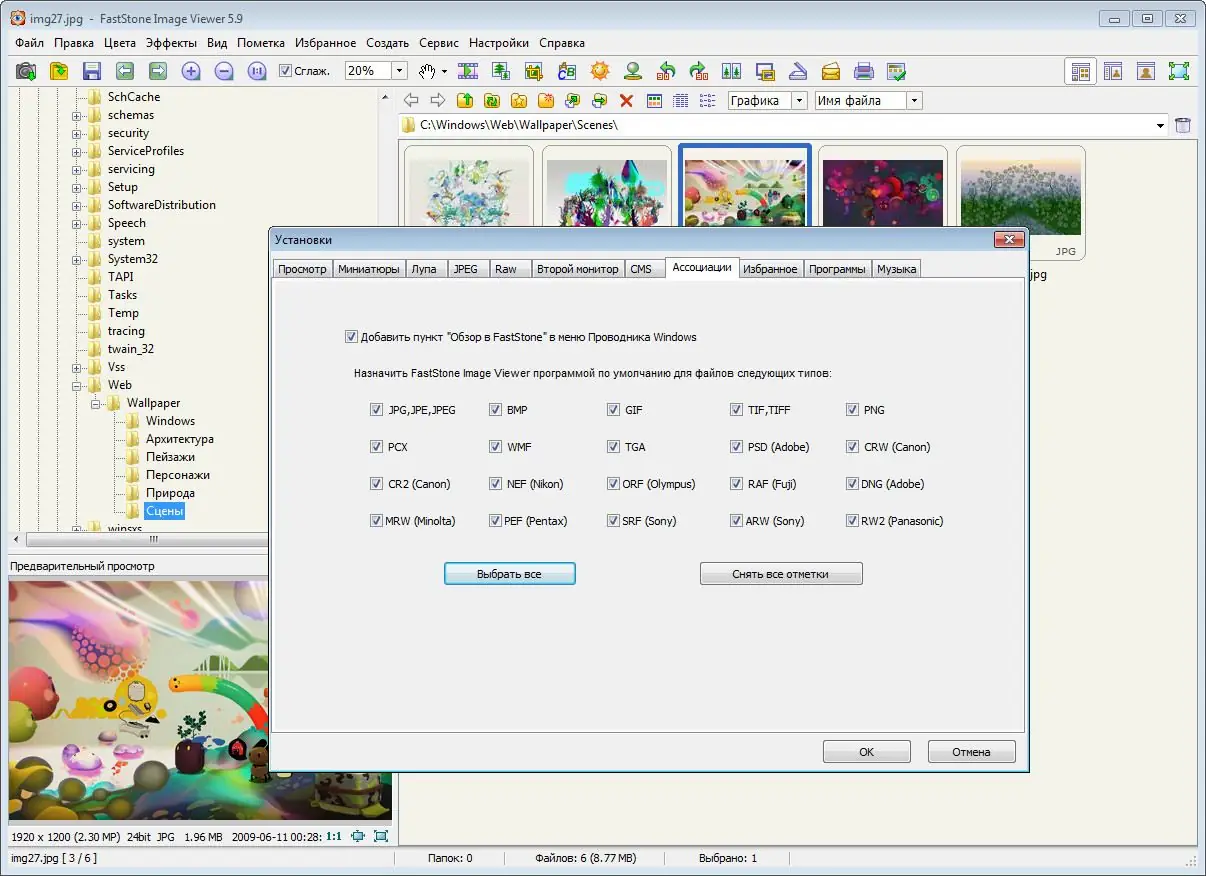Image resolution: width=1206 pixels, height=876 pixels.
Task: Switch to the Миниатюры settings tab
Action: pyautogui.click(x=369, y=269)
